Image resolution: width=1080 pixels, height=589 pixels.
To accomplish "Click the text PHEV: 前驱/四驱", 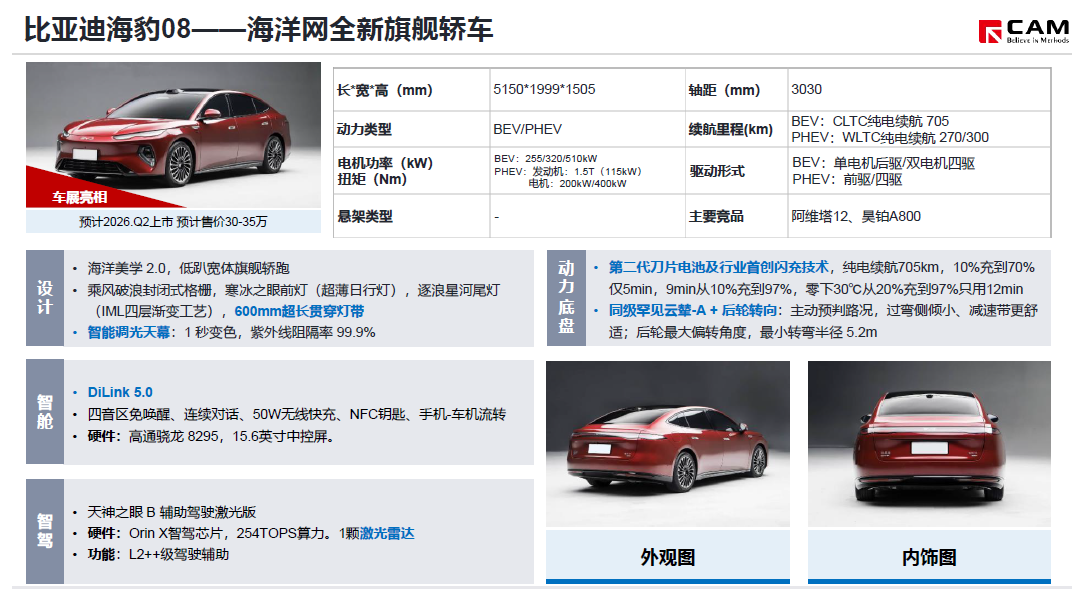I will pos(847,179).
